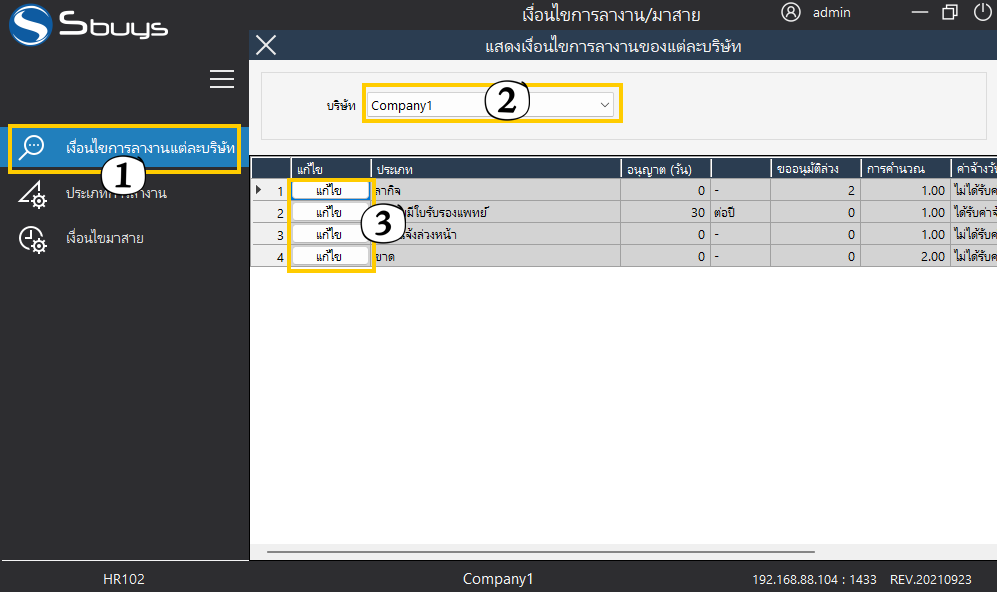The image size is (997, 592).
Task: Click แก้ไข button in row 4
Action: click(x=329, y=256)
